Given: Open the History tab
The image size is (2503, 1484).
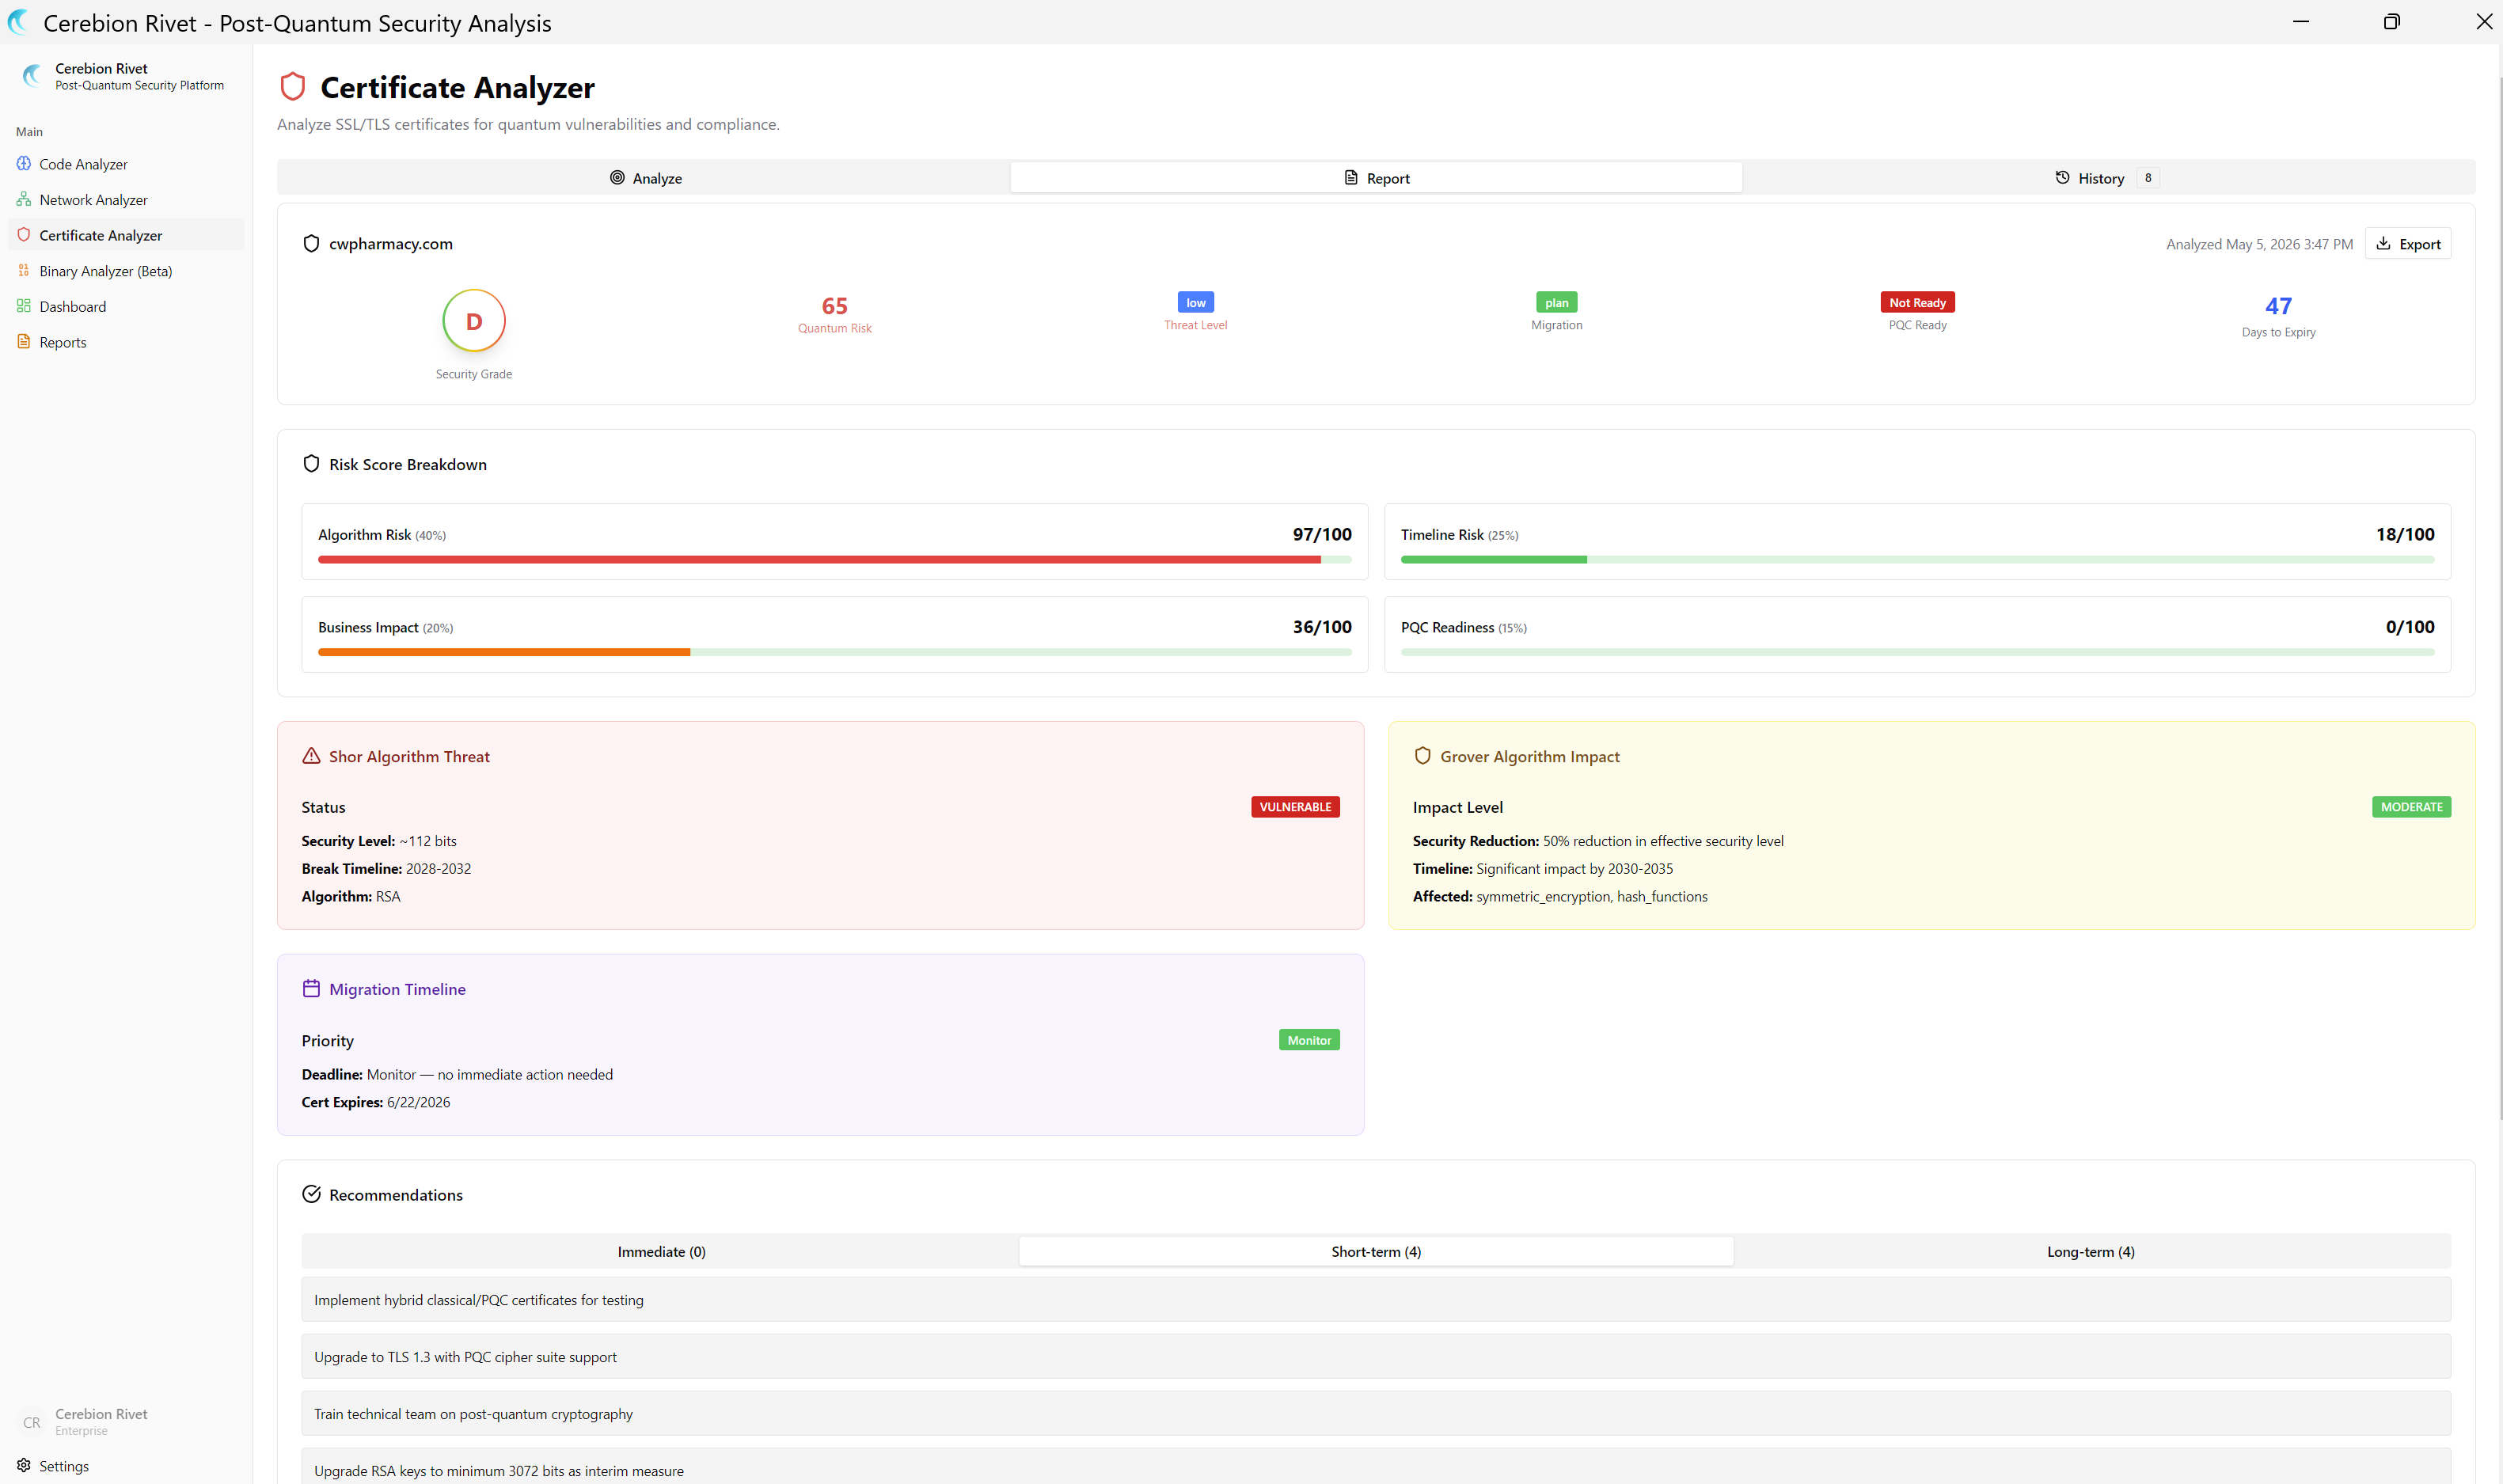Looking at the screenshot, I should click(2107, 177).
